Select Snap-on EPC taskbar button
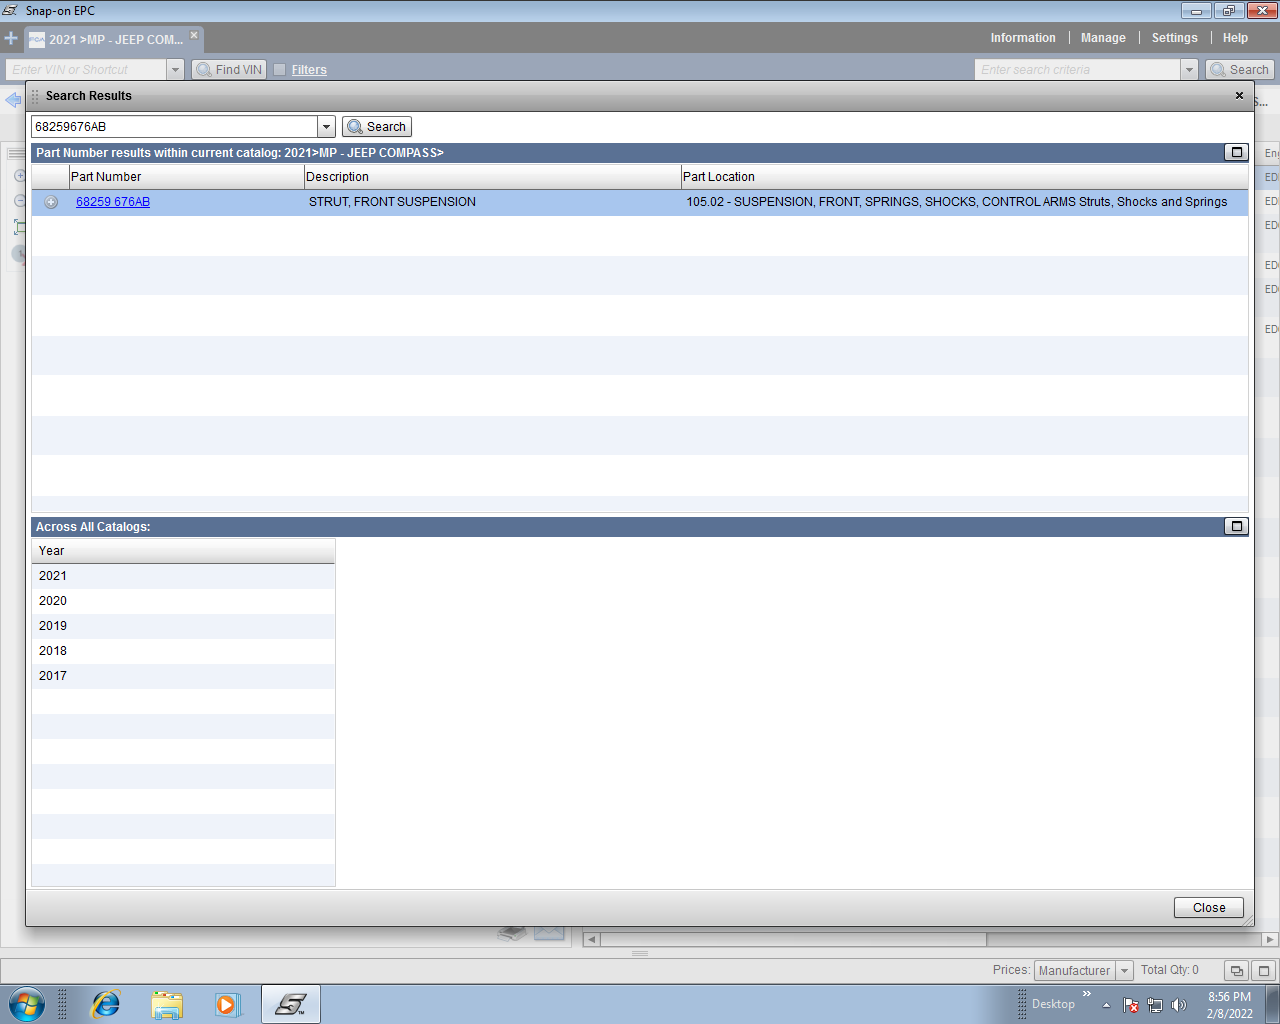This screenshot has width=1280, height=1024. coord(291,1004)
